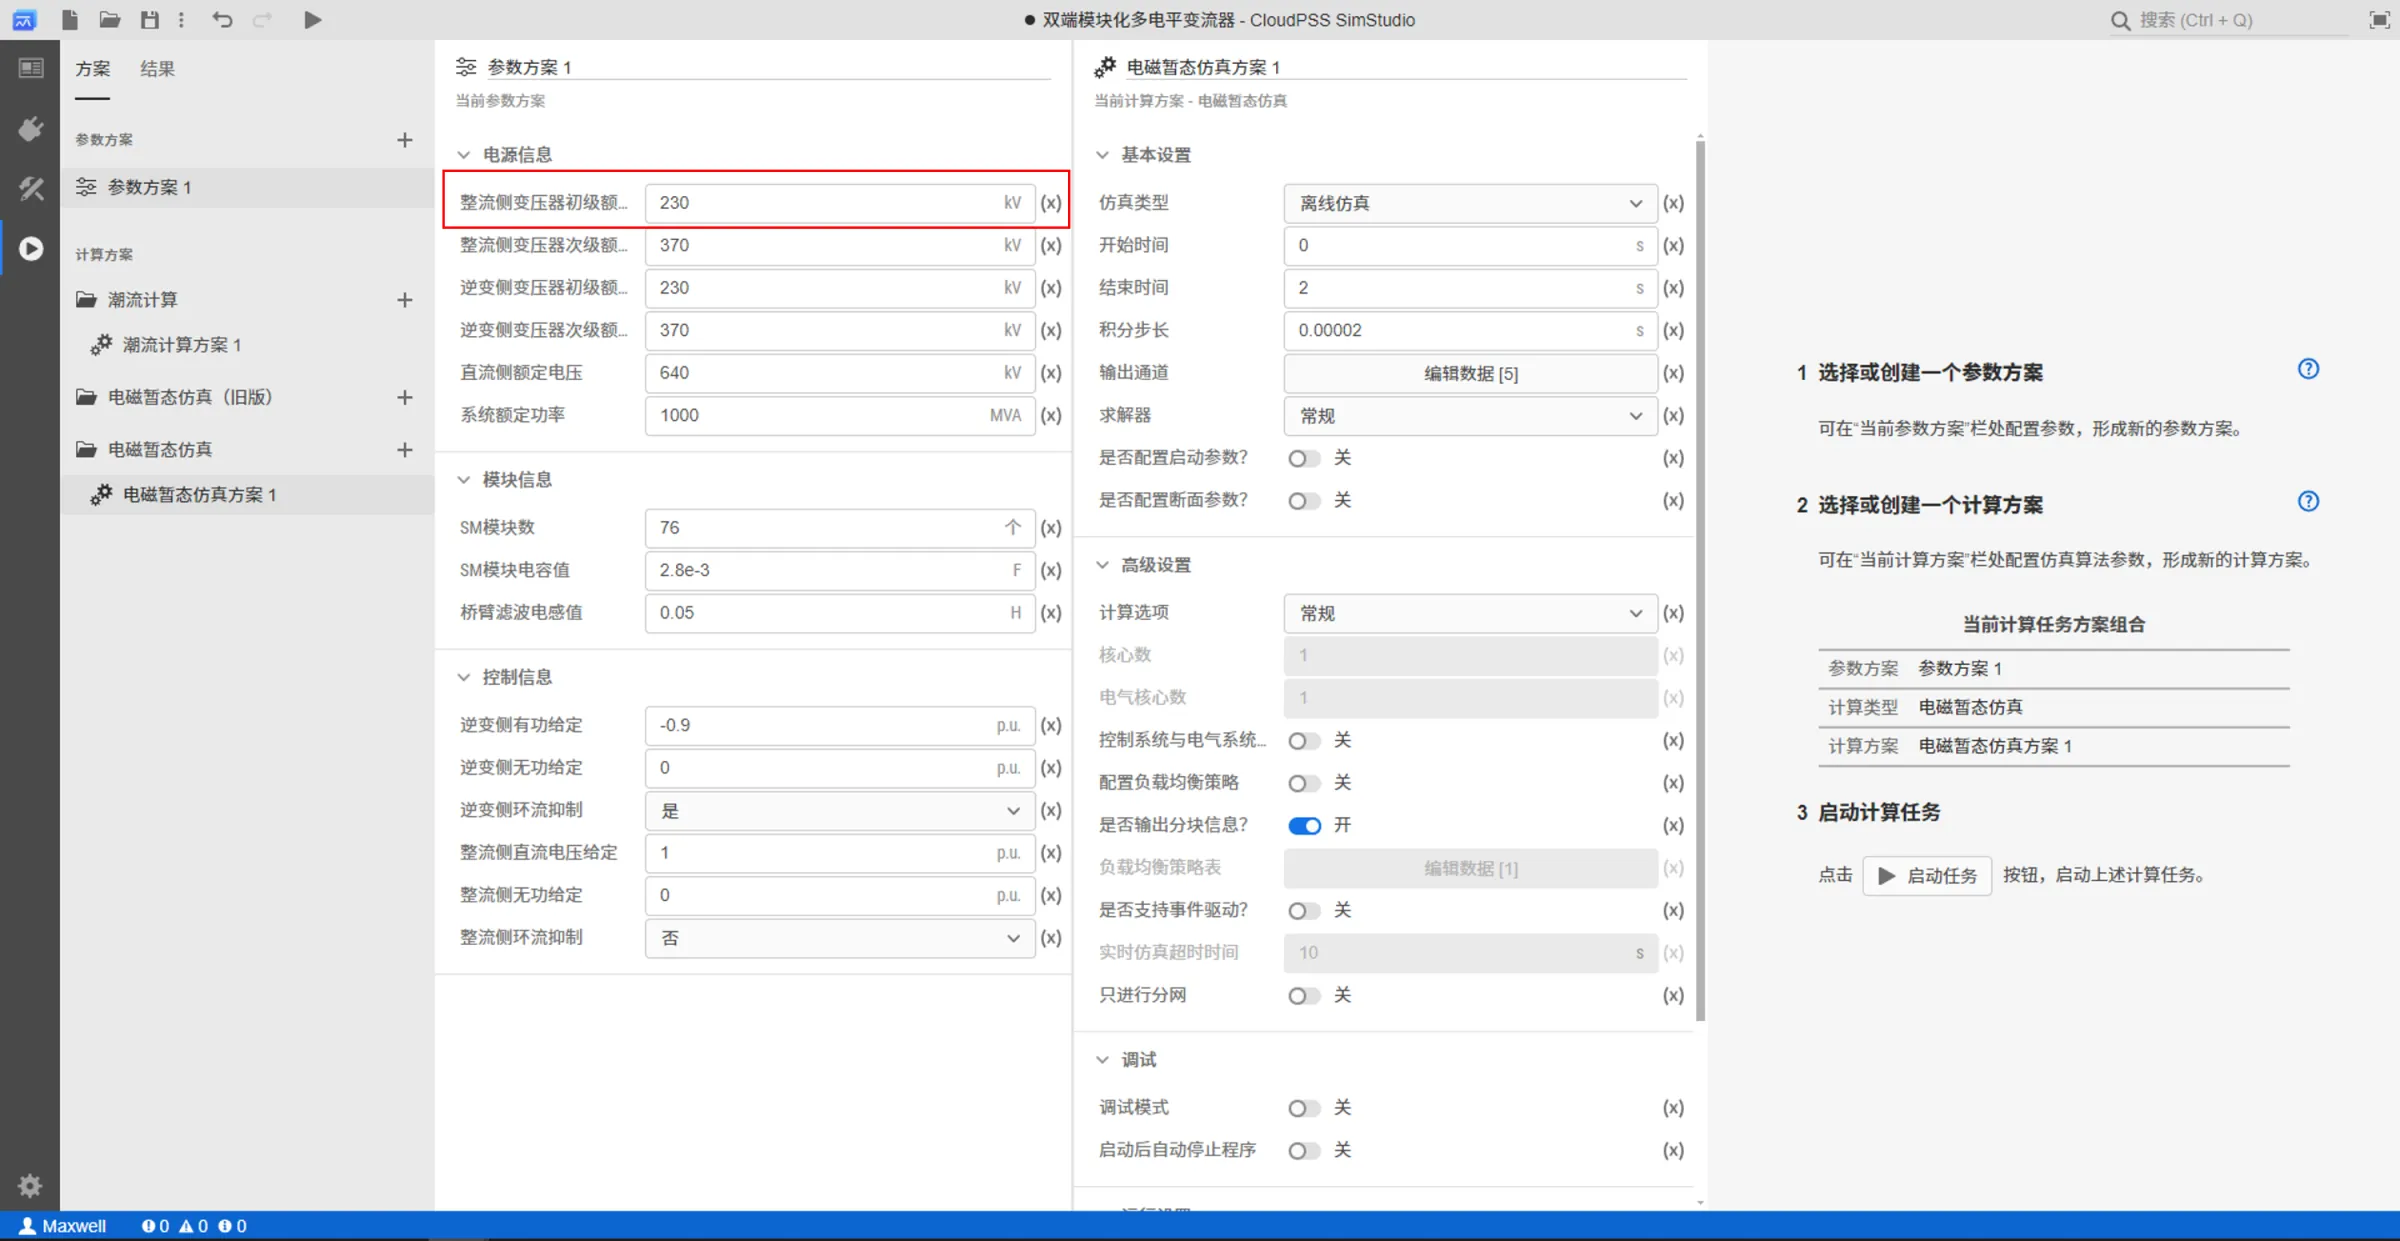Open the tools implementation sidebar icon
Screen dimensions: 2400x1241
click(30, 188)
